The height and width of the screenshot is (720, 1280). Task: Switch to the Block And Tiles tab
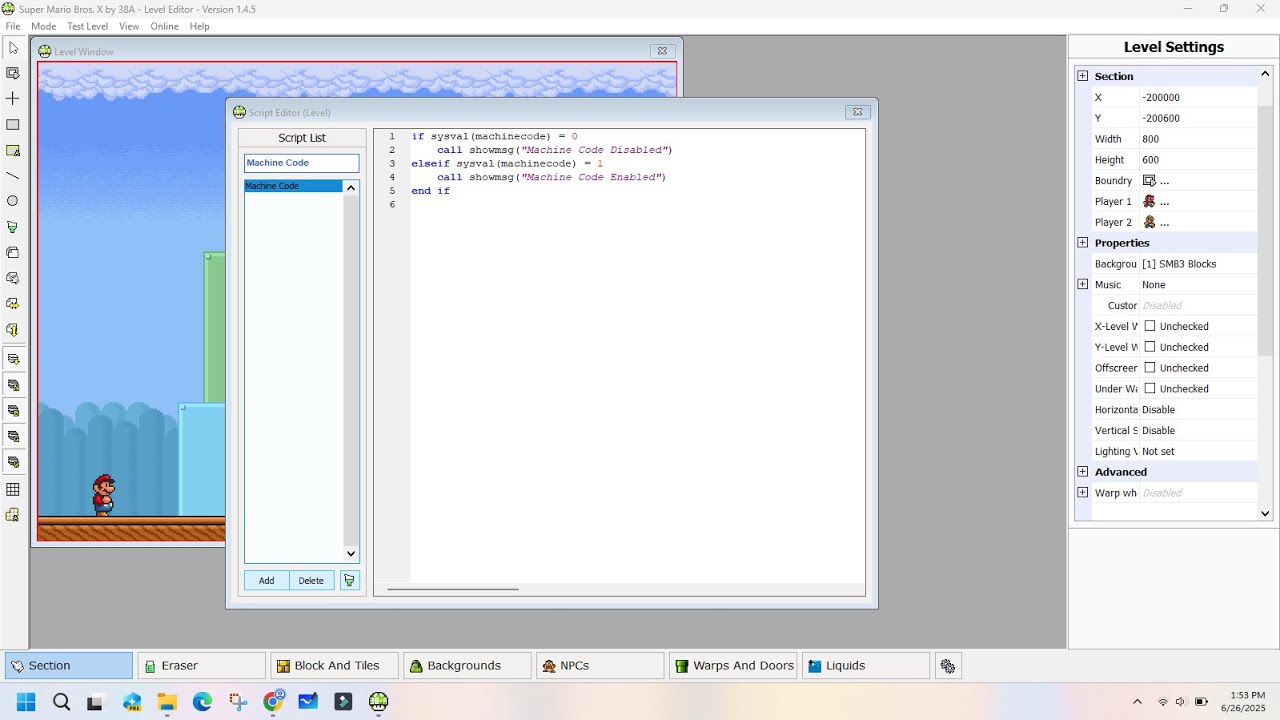pos(334,666)
